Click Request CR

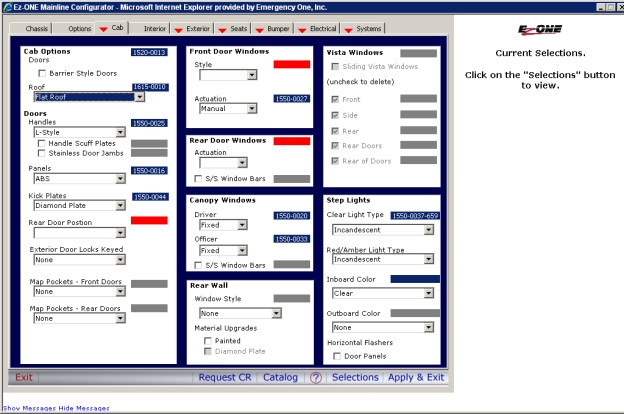[x=225, y=377]
